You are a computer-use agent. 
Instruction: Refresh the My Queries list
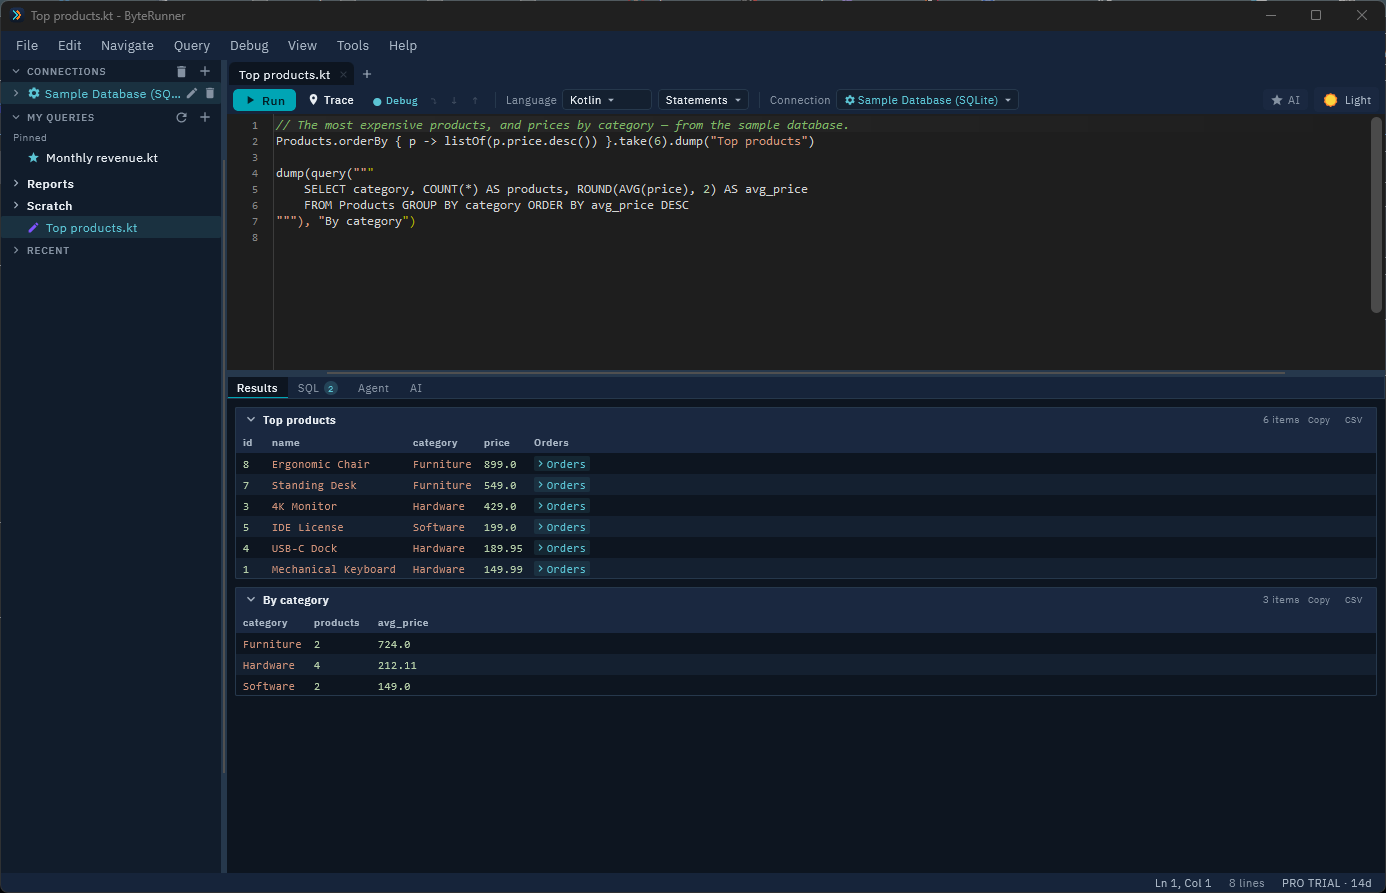pyautogui.click(x=181, y=117)
